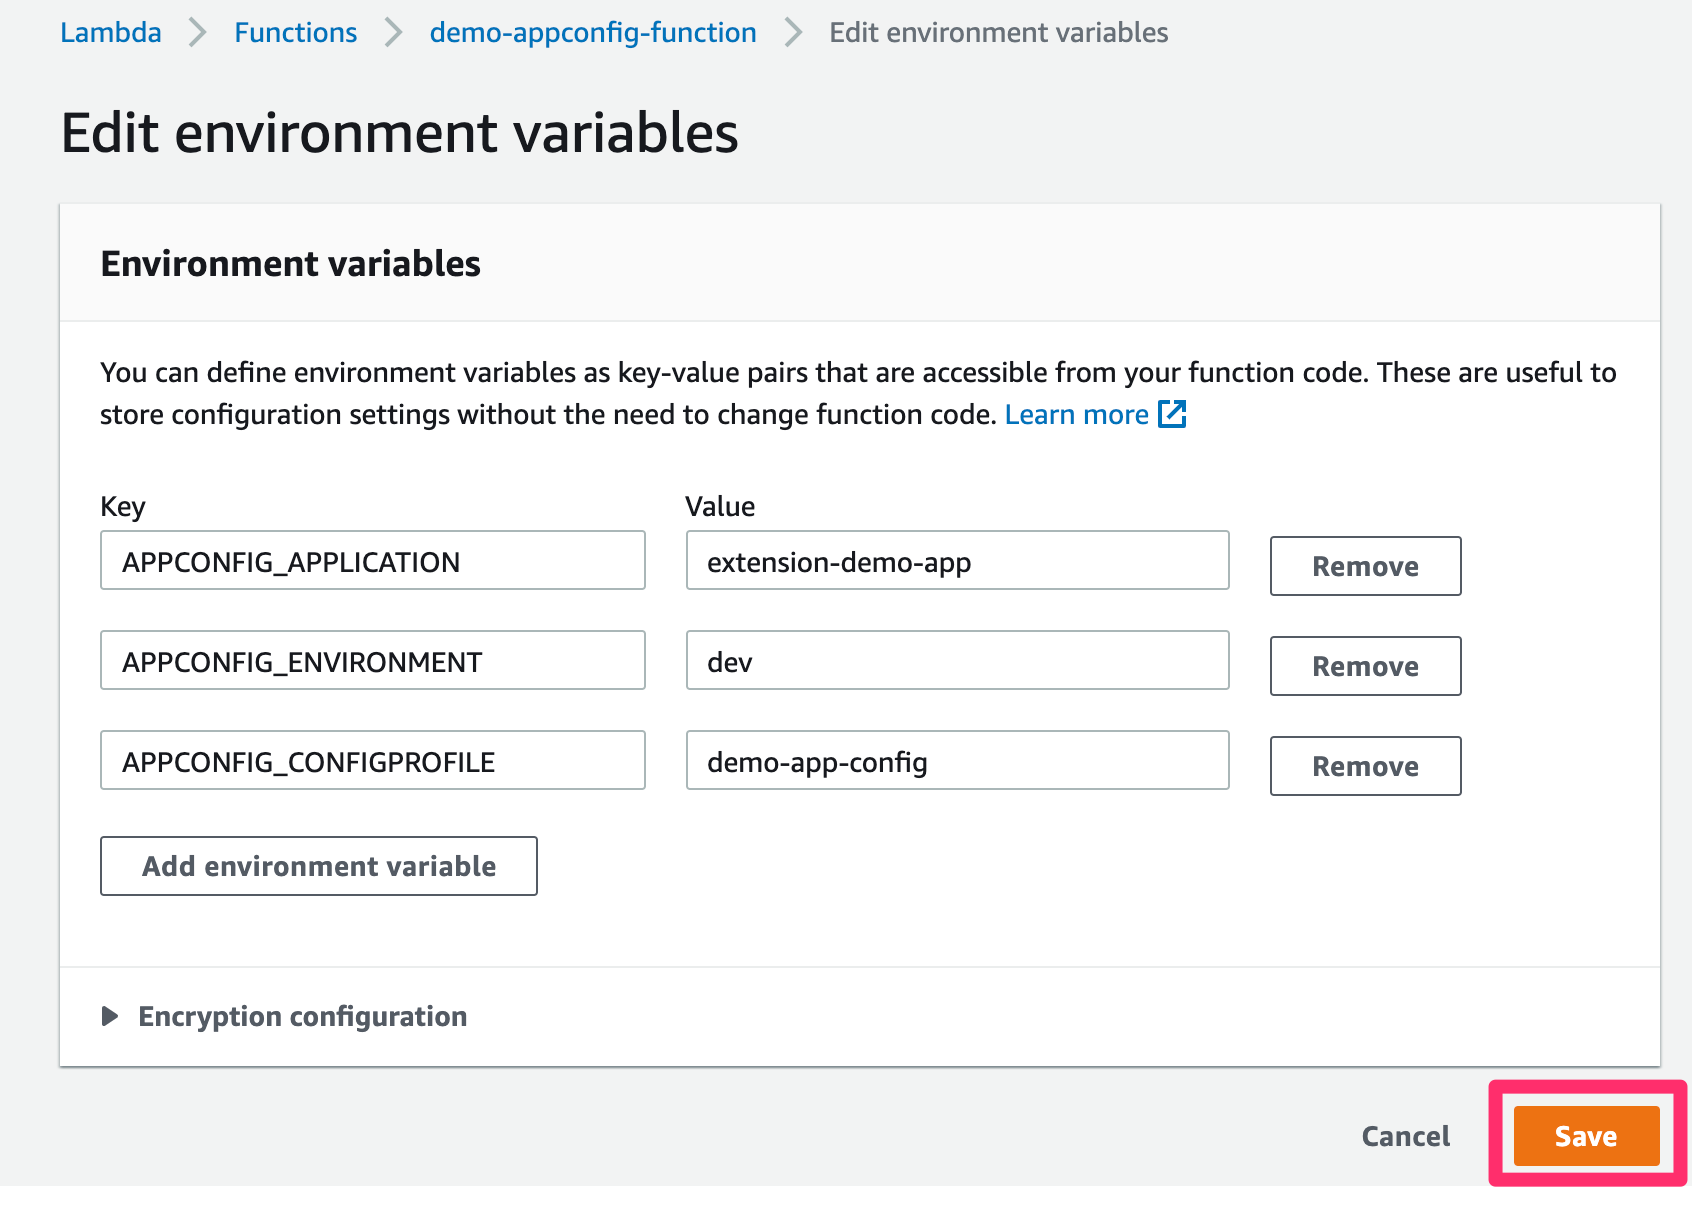The width and height of the screenshot is (1692, 1228).
Task: Click Add environment variable button
Action: 318,866
